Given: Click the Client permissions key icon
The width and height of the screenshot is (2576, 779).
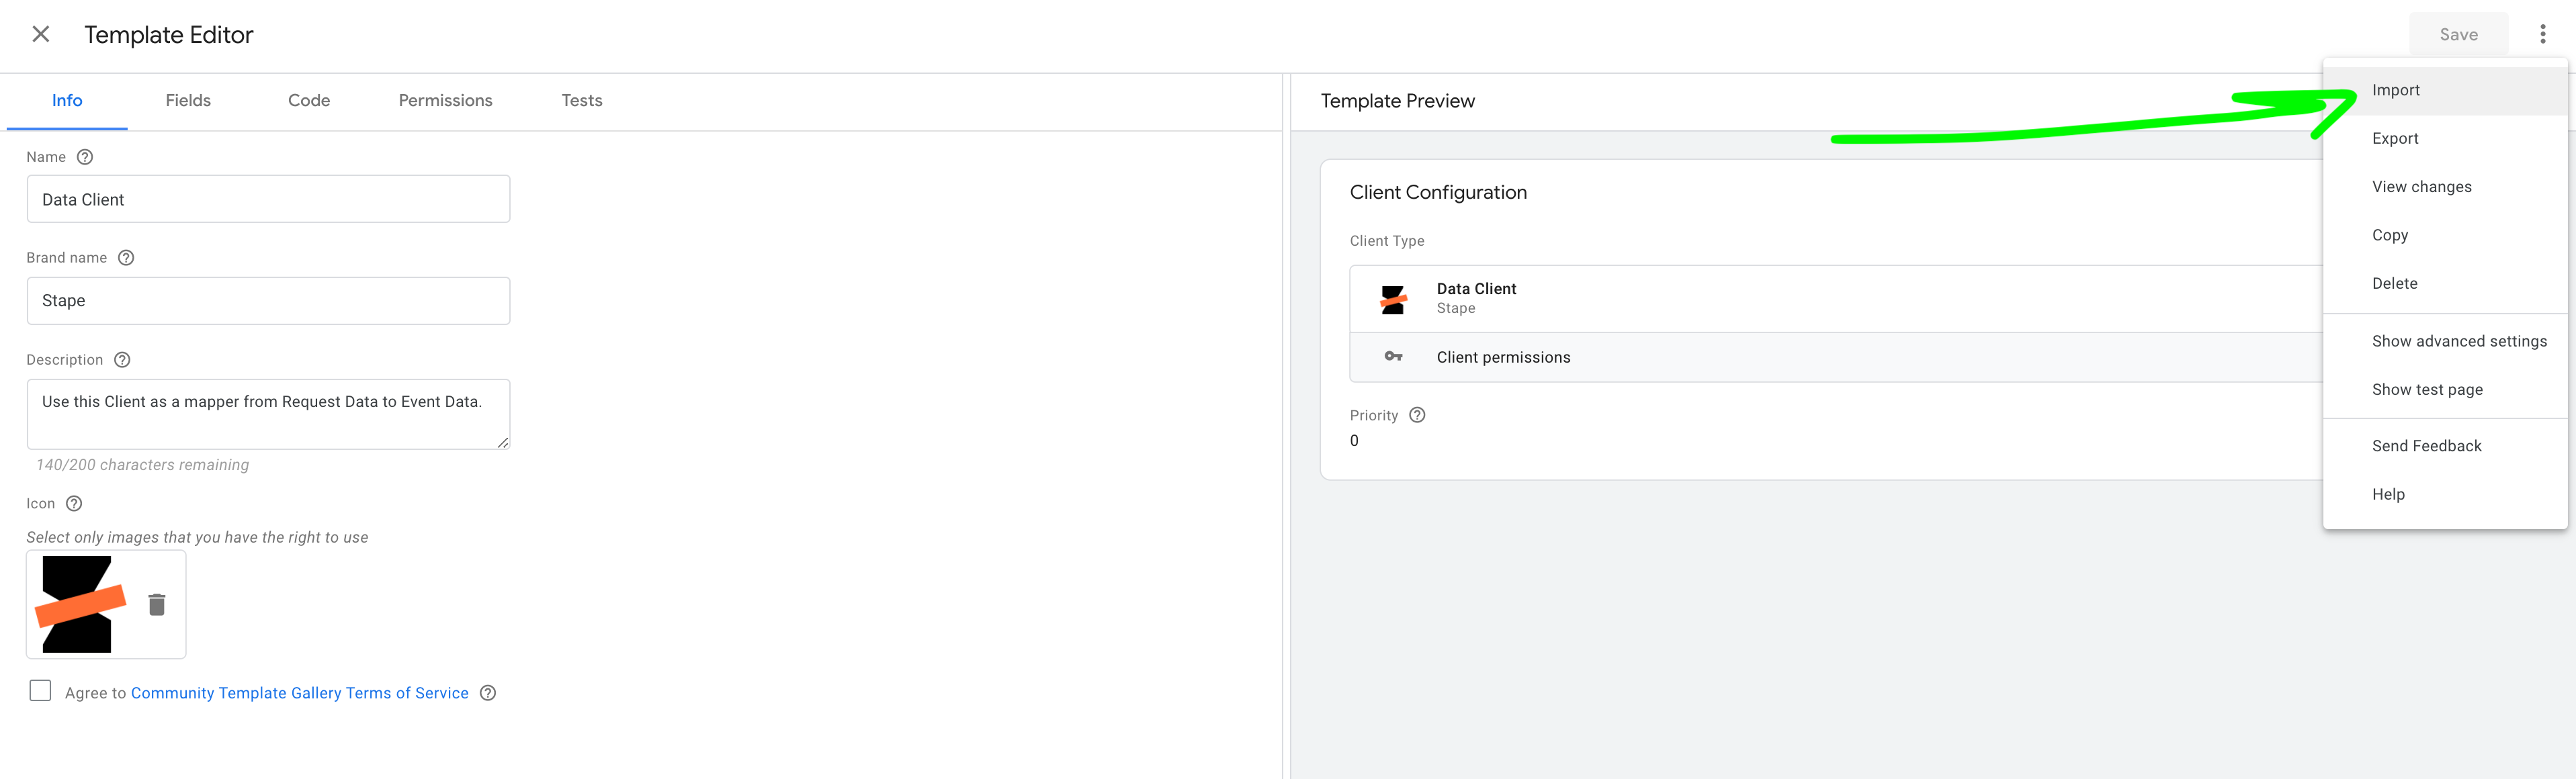Looking at the screenshot, I should [x=1393, y=357].
